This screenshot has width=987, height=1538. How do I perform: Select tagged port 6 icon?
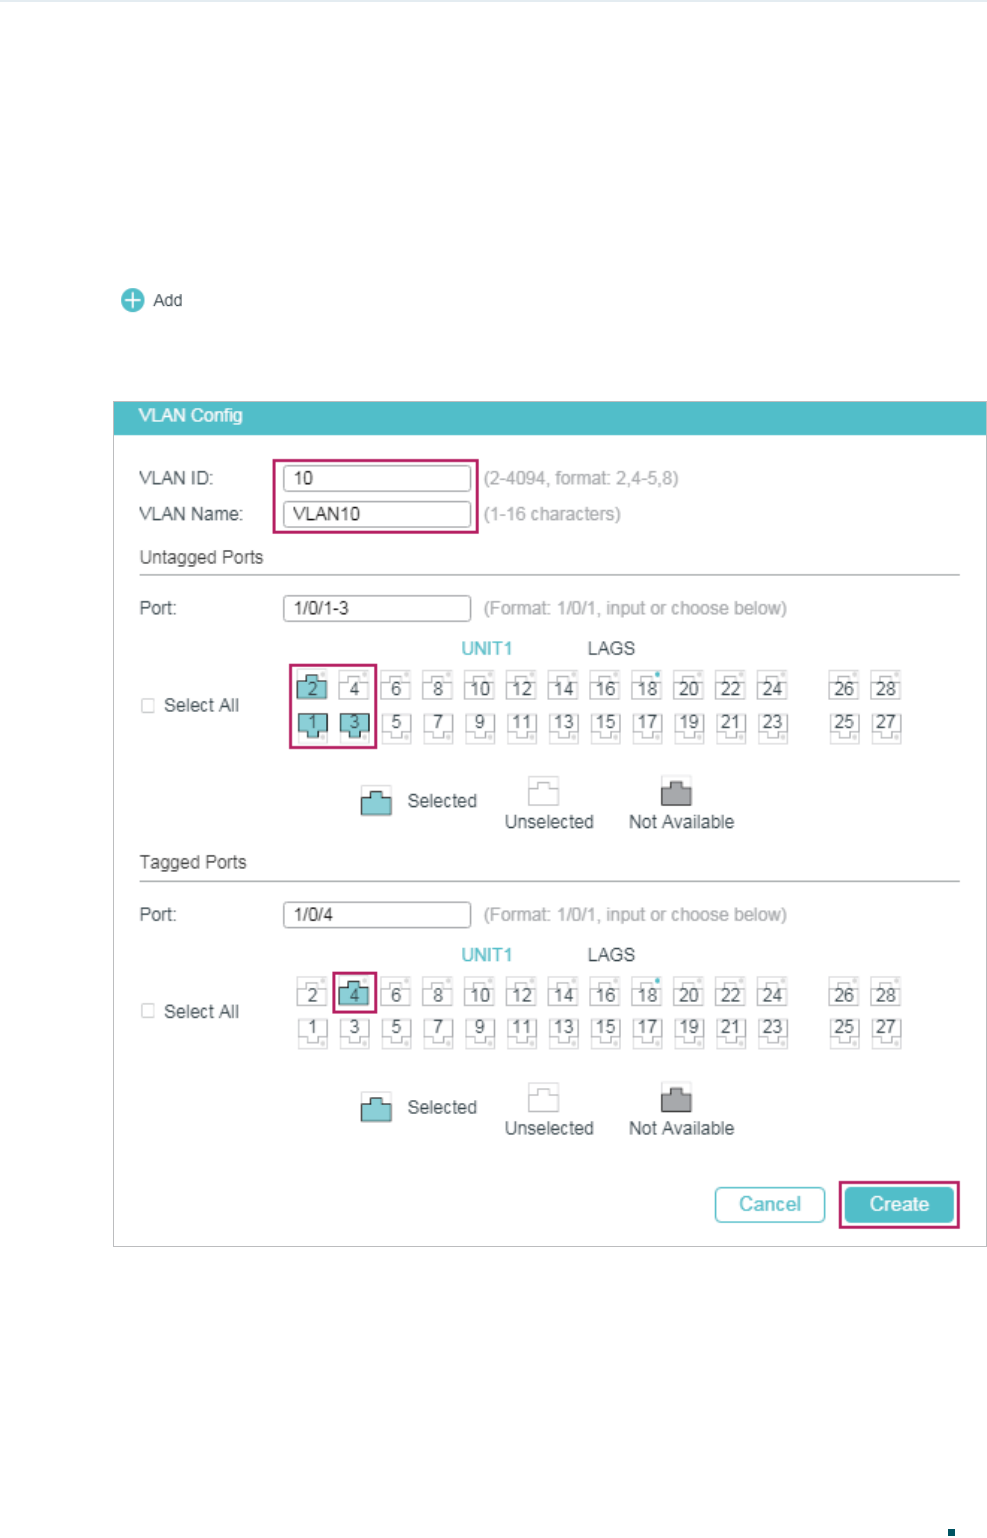click(396, 993)
